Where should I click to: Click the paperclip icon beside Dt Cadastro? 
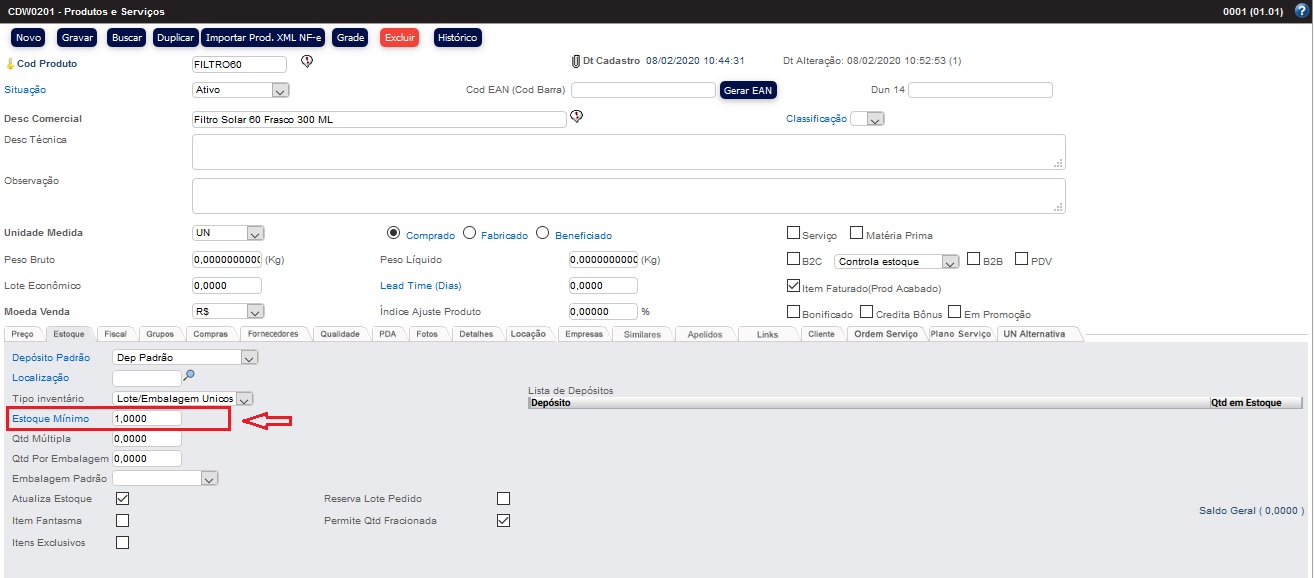pyautogui.click(x=575, y=61)
